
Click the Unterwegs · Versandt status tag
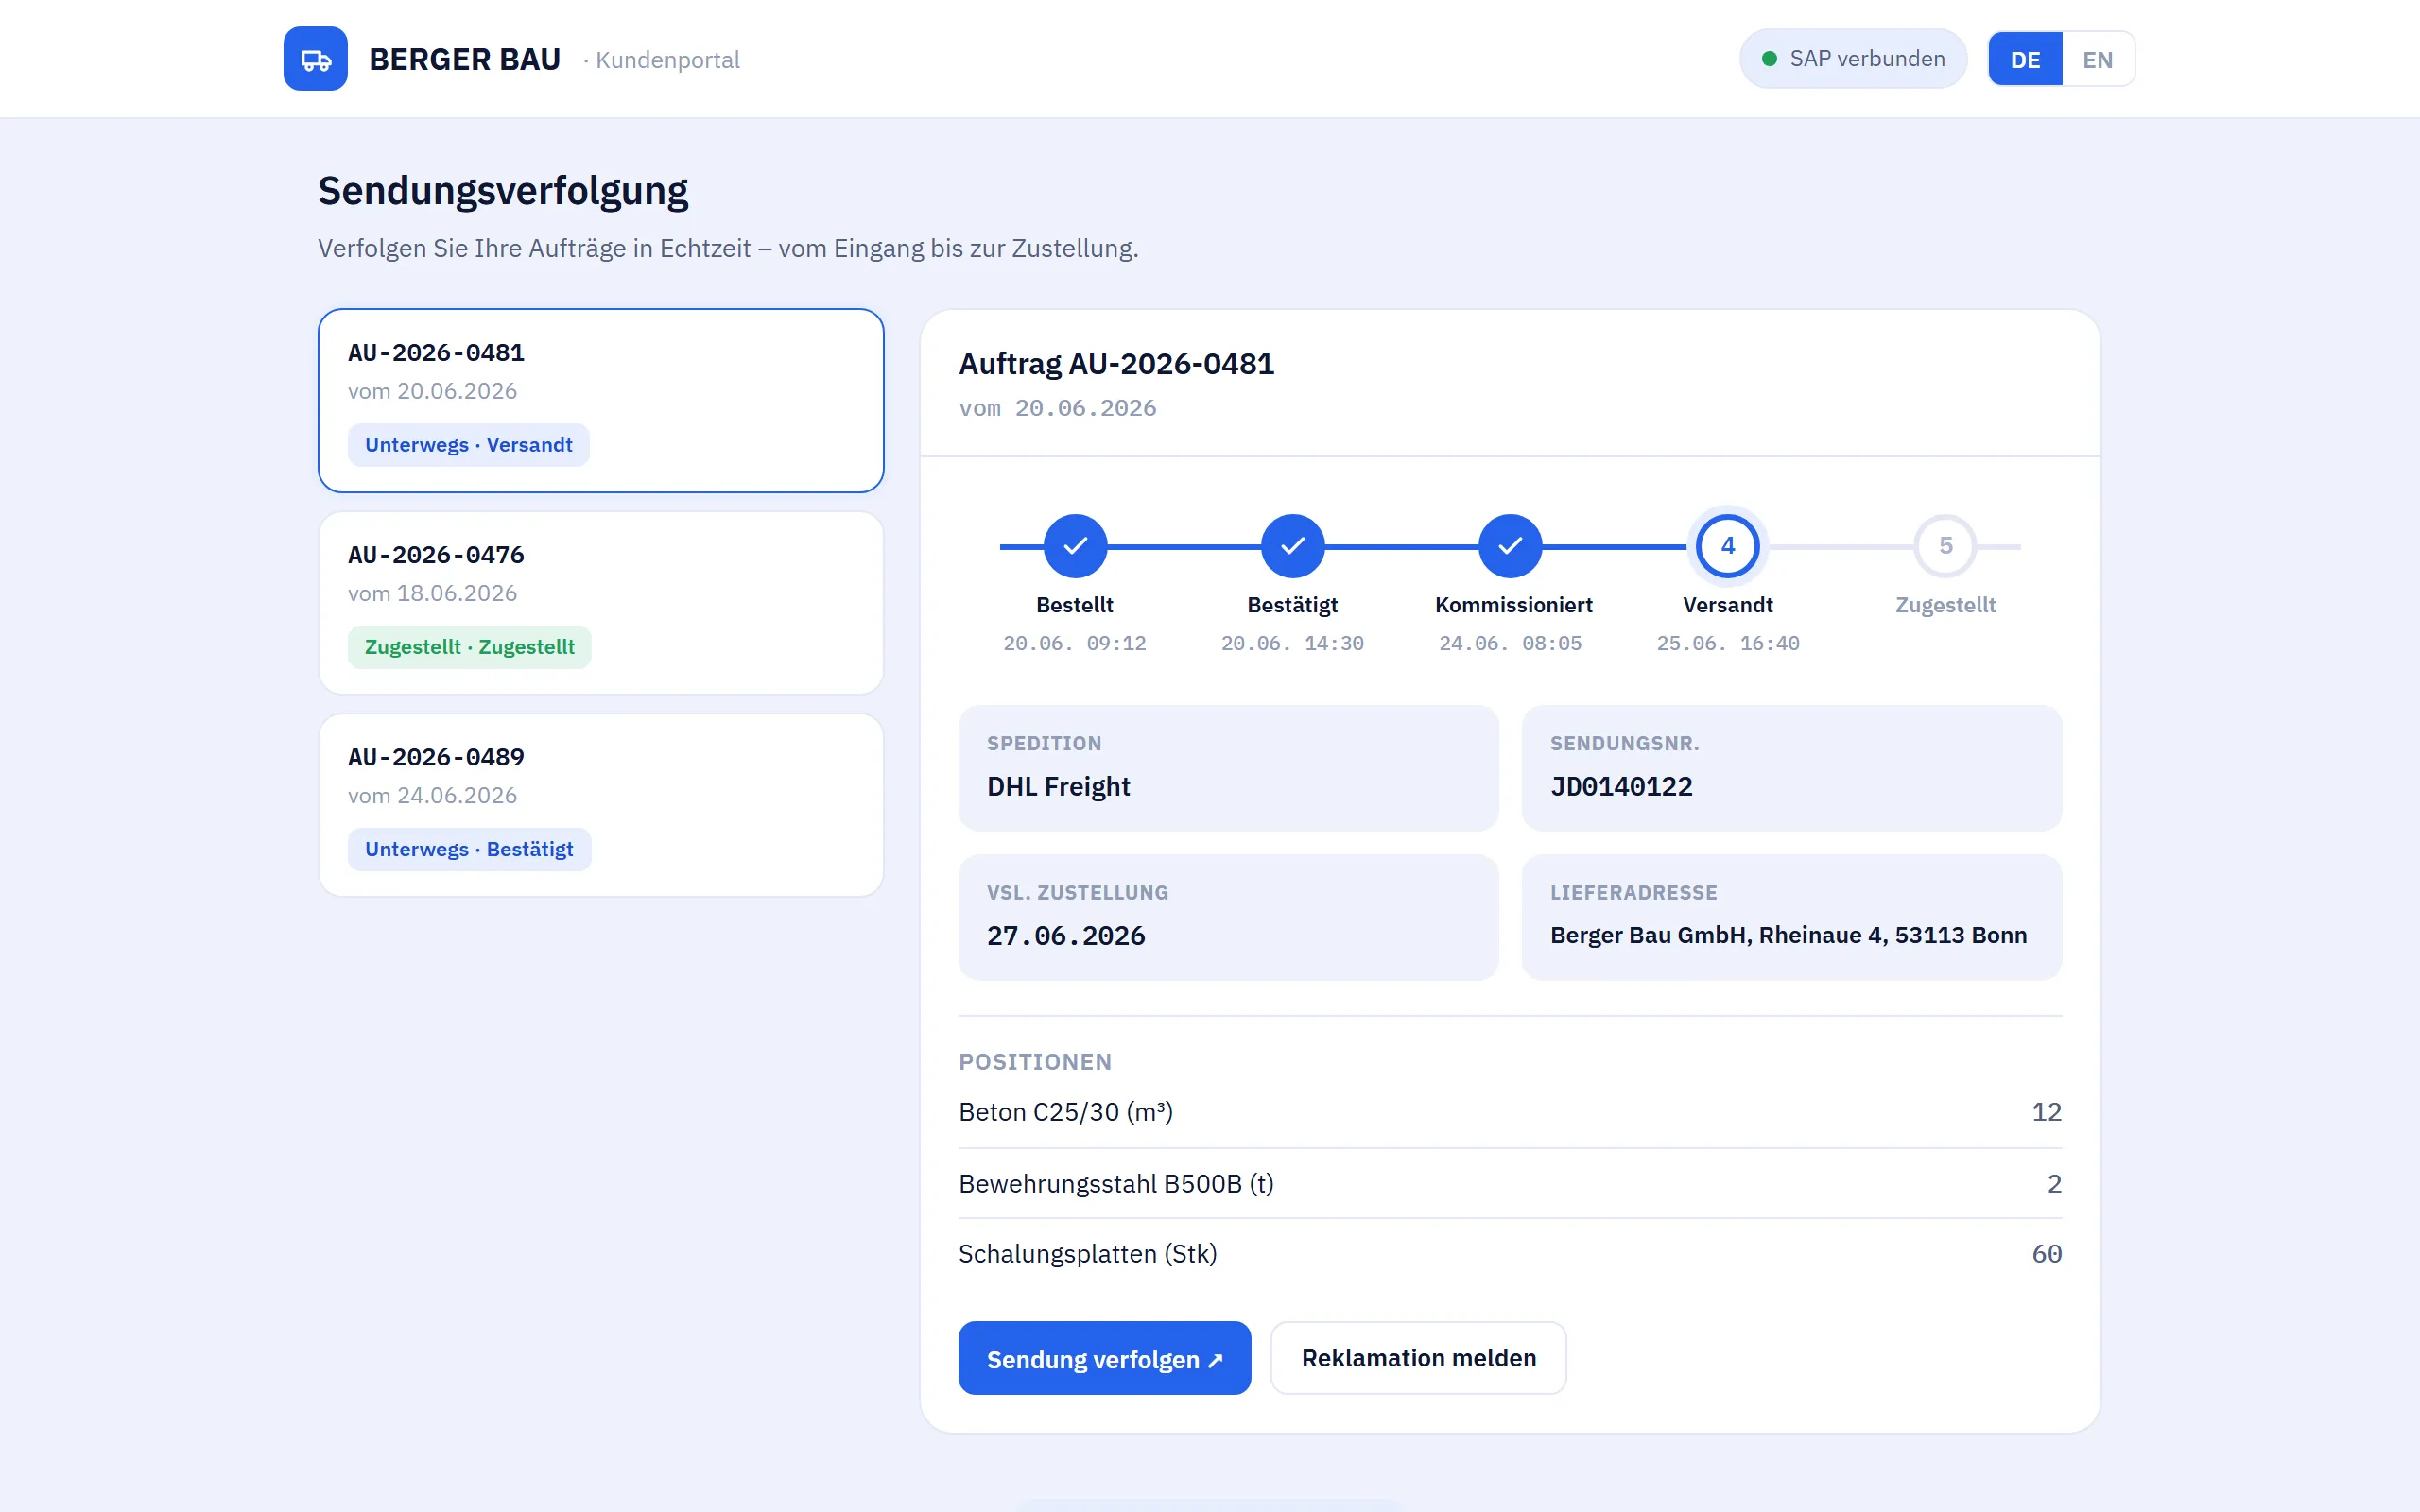(468, 445)
